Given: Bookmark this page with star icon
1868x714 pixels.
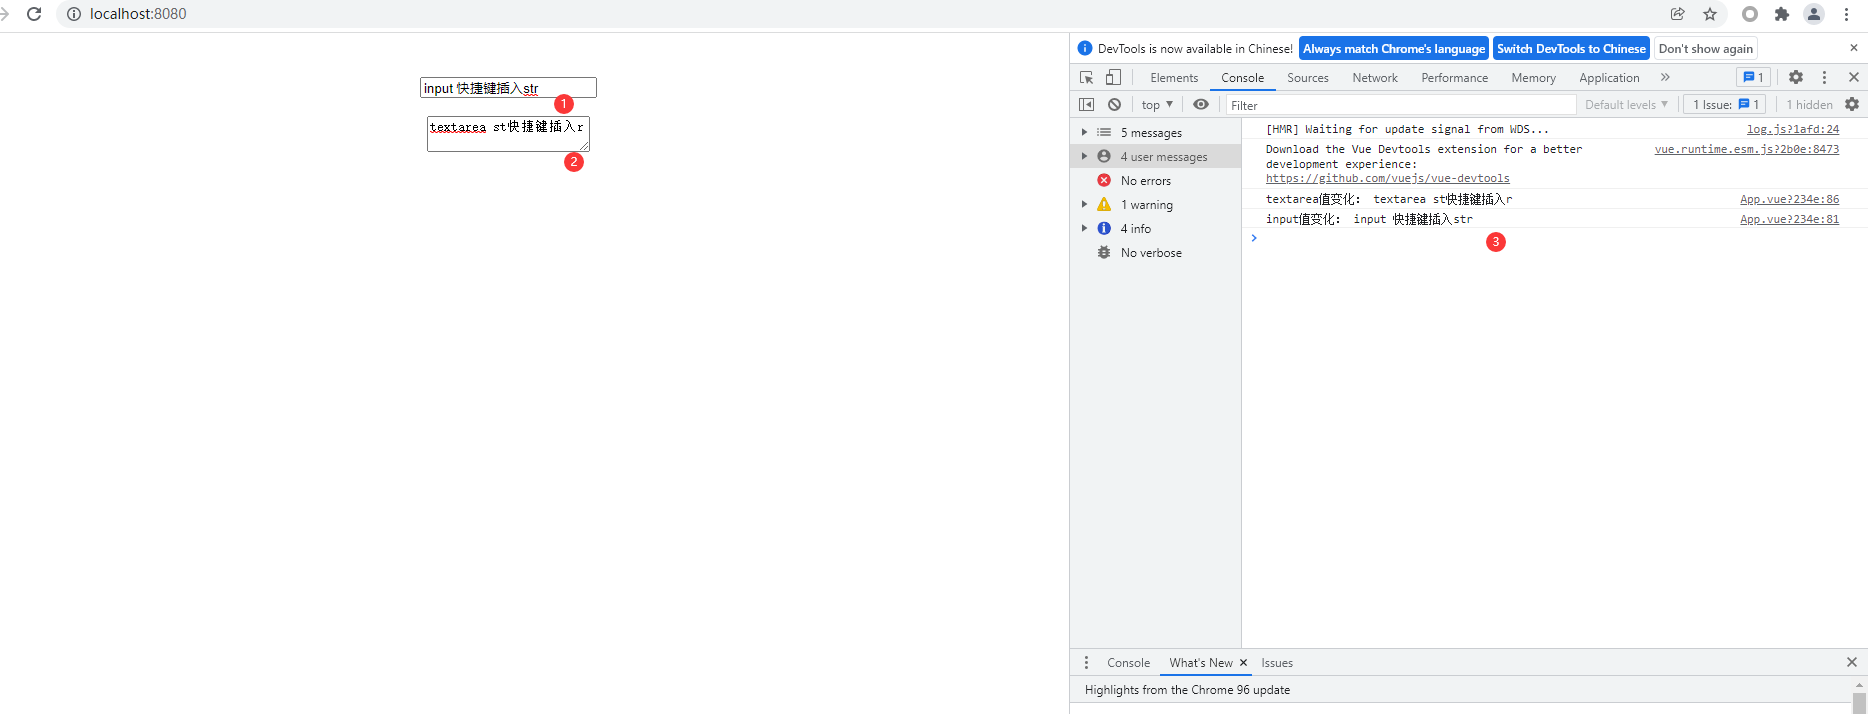Looking at the screenshot, I should pos(1710,14).
